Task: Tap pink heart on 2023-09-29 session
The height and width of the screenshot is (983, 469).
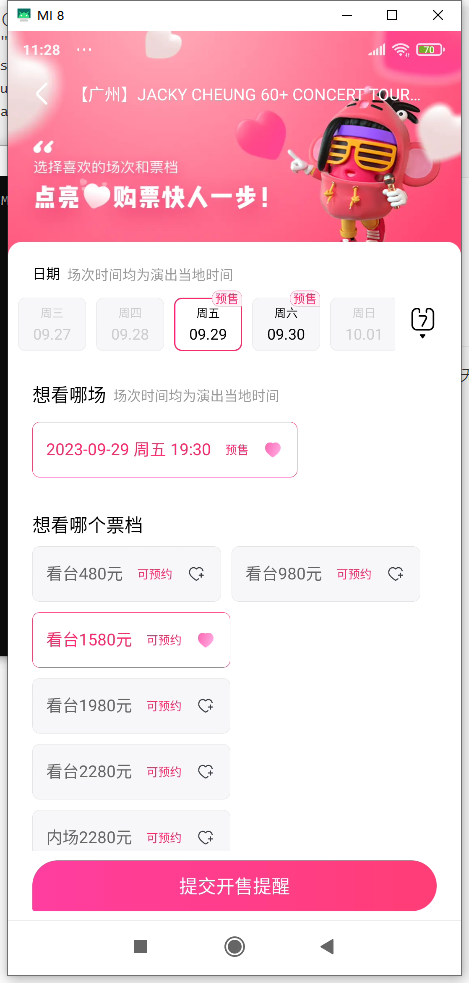Action: [273, 449]
